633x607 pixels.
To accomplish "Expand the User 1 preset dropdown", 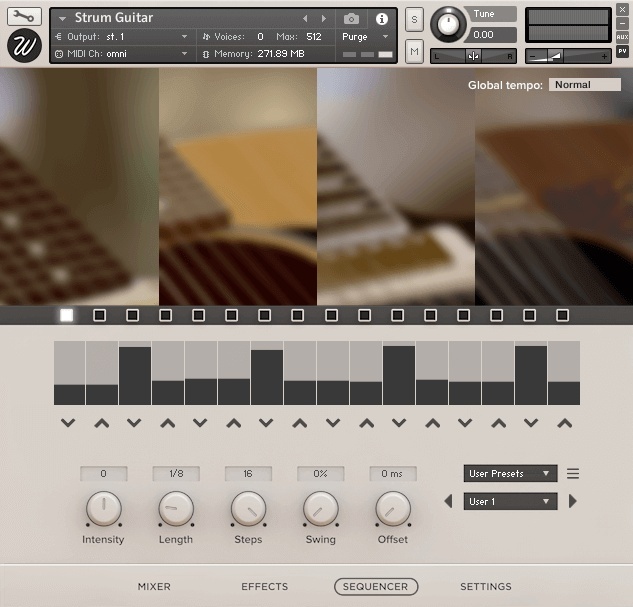I will point(510,501).
